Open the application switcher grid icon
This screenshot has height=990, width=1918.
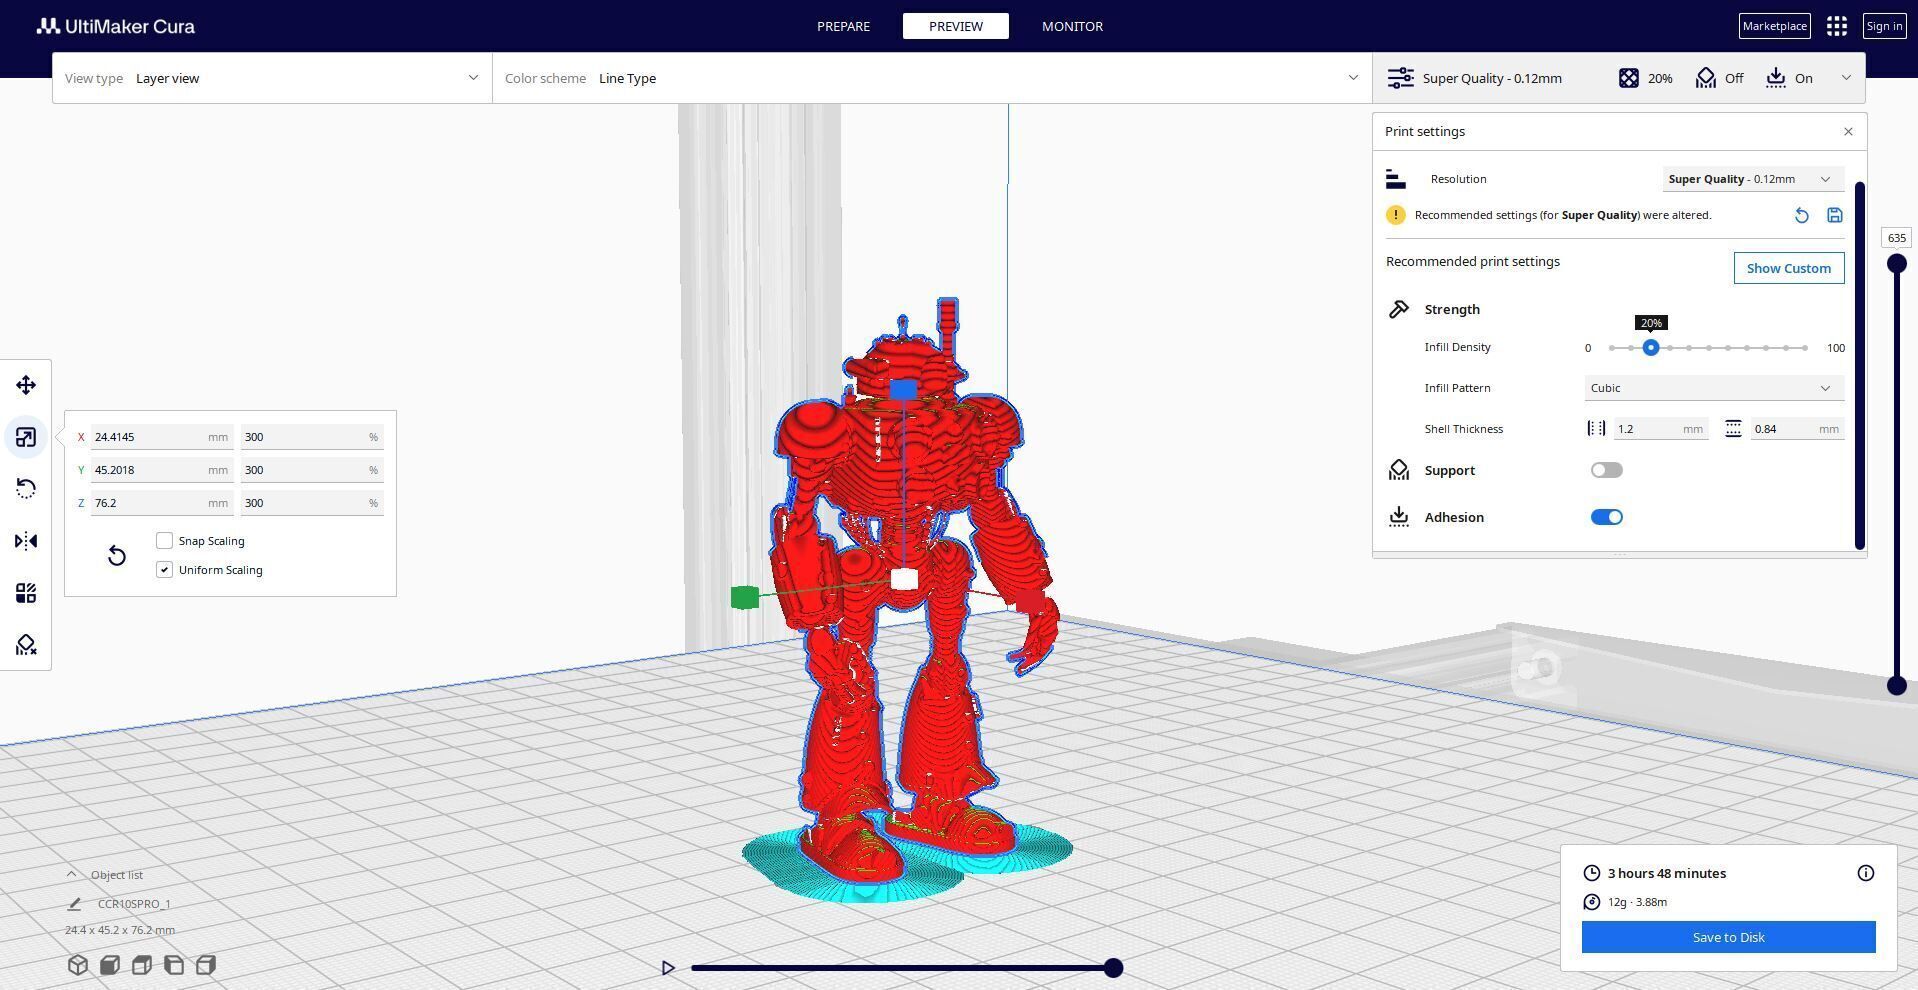point(1836,26)
